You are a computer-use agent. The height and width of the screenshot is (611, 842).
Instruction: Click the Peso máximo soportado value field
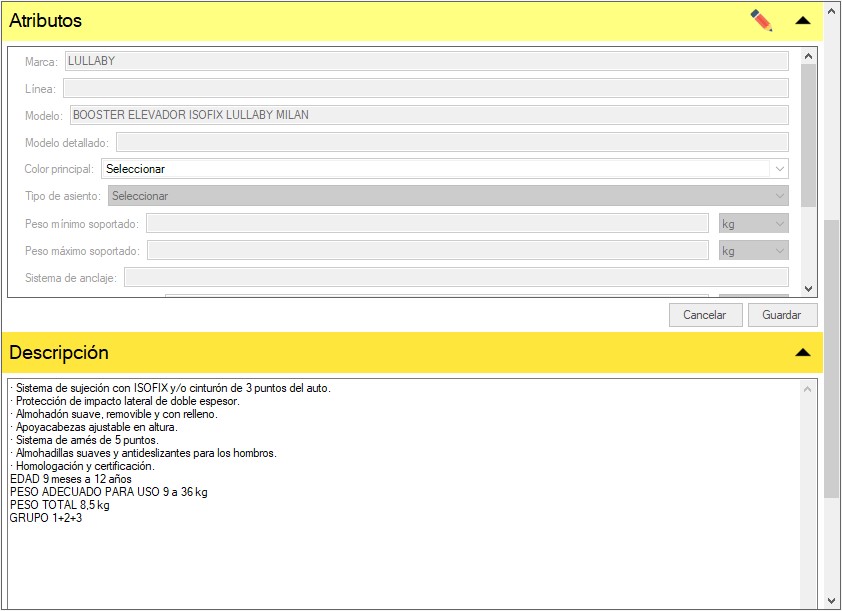coord(428,251)
